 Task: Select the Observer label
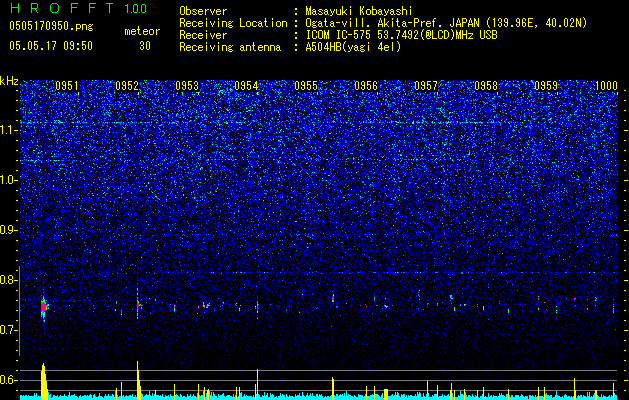click(x=203, y=11)
